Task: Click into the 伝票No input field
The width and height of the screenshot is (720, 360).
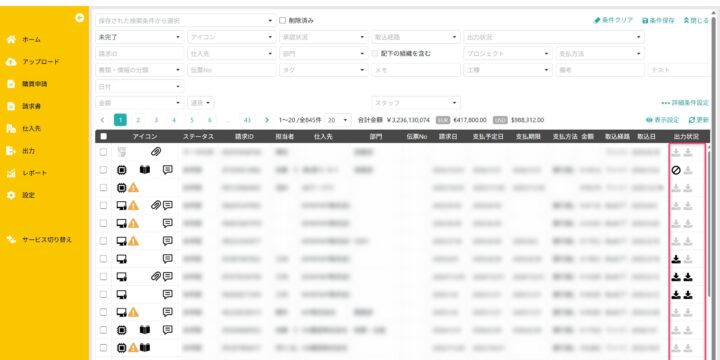Action: [232, 70]
